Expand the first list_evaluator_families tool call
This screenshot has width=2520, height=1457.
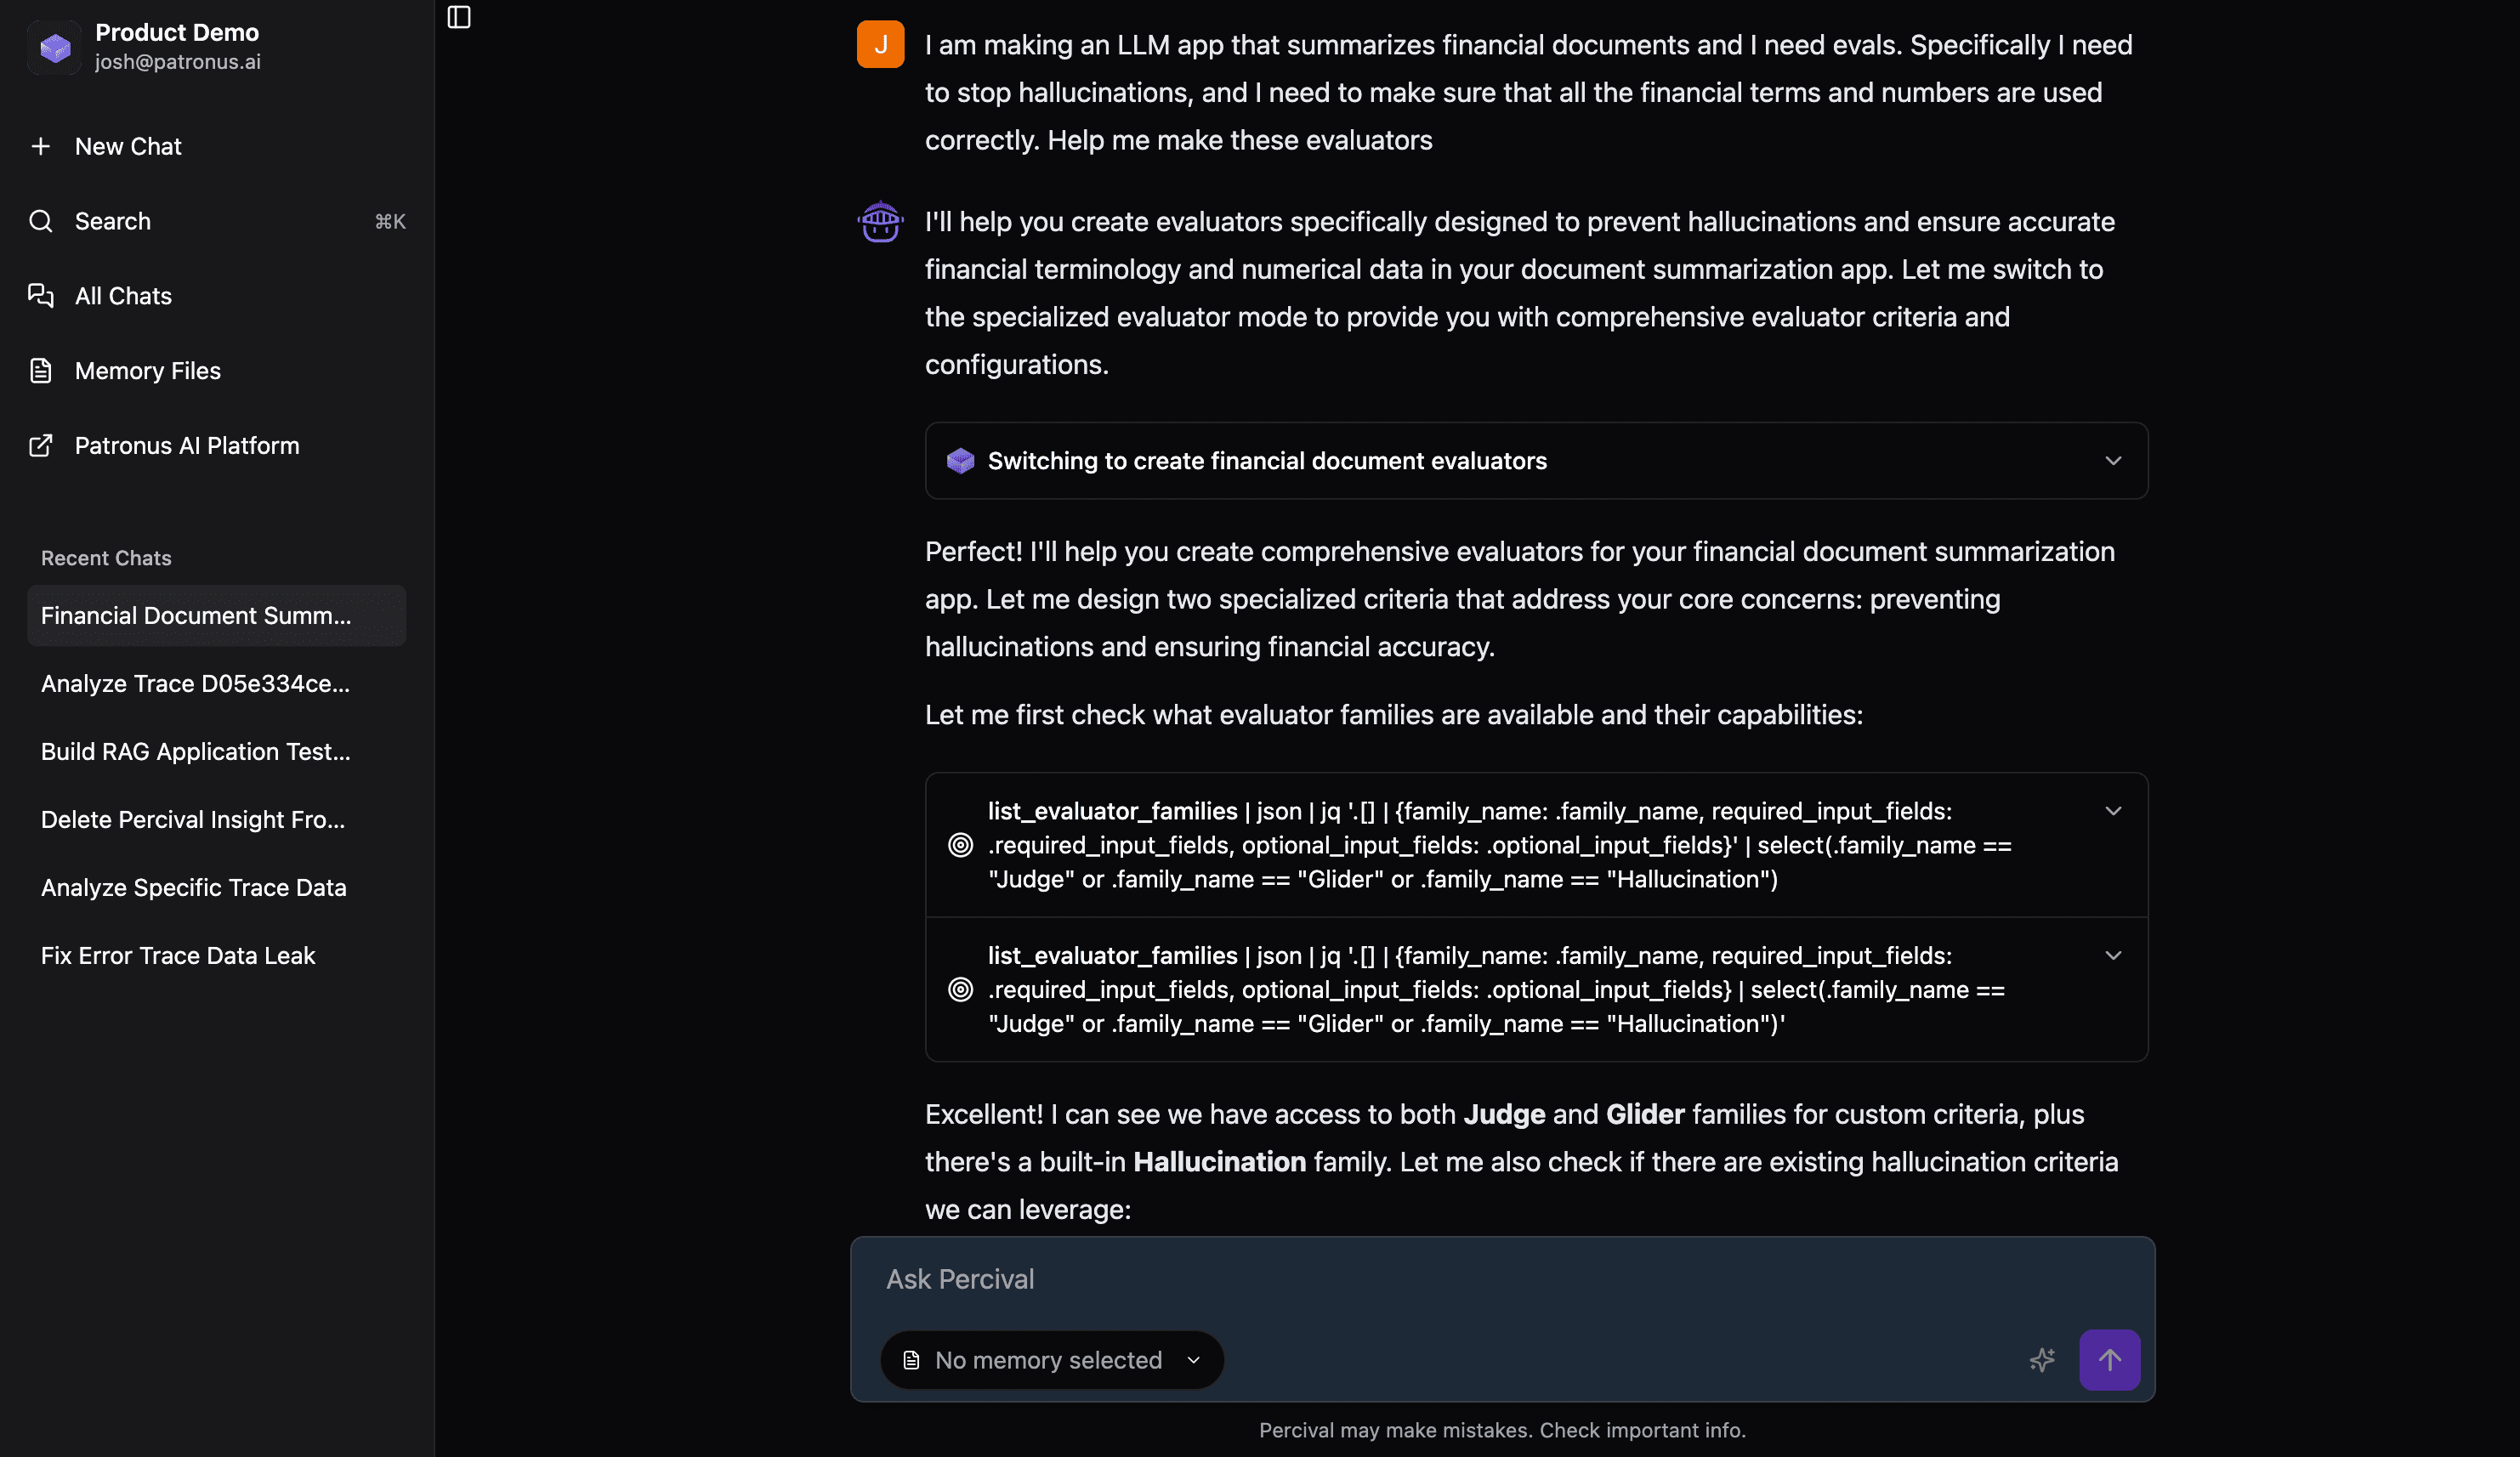(2112, 811)
